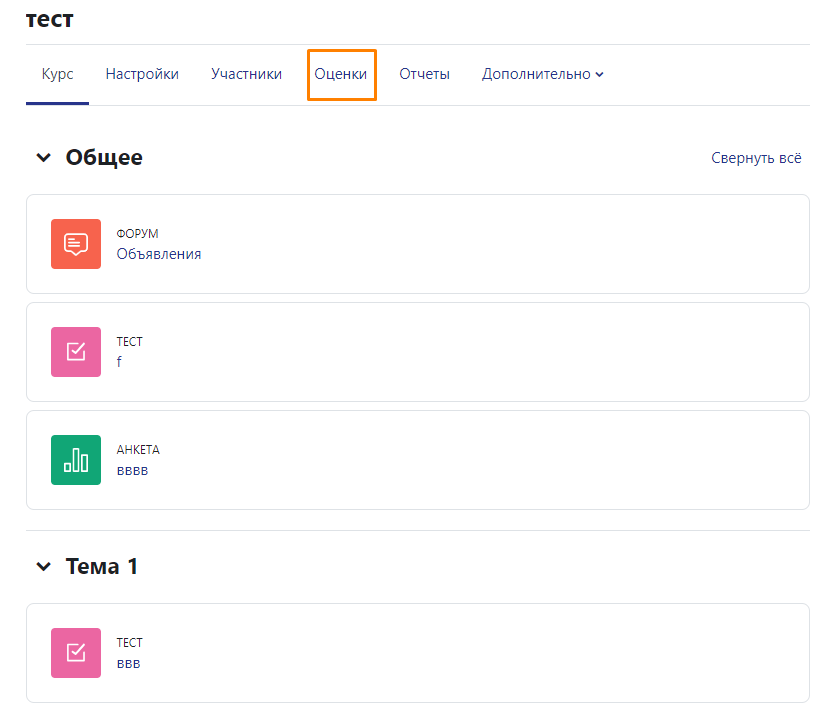The width and height of the screenshot is (826, 716).
Task: Collapse the Тема 1 section chevron
Action: 44,567
